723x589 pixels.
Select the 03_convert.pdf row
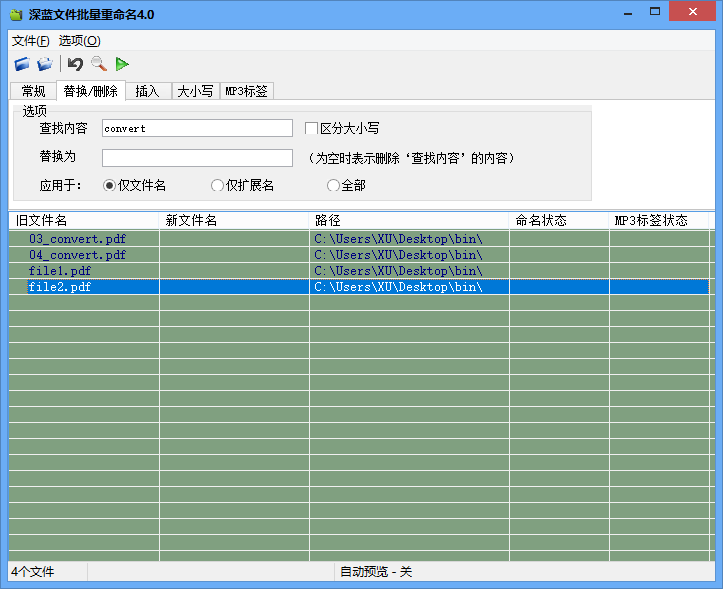tap(359, 239)
